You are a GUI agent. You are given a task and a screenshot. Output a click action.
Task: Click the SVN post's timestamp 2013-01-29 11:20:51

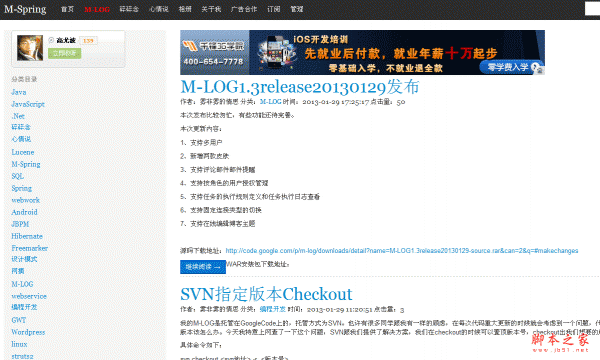point(340,309)
